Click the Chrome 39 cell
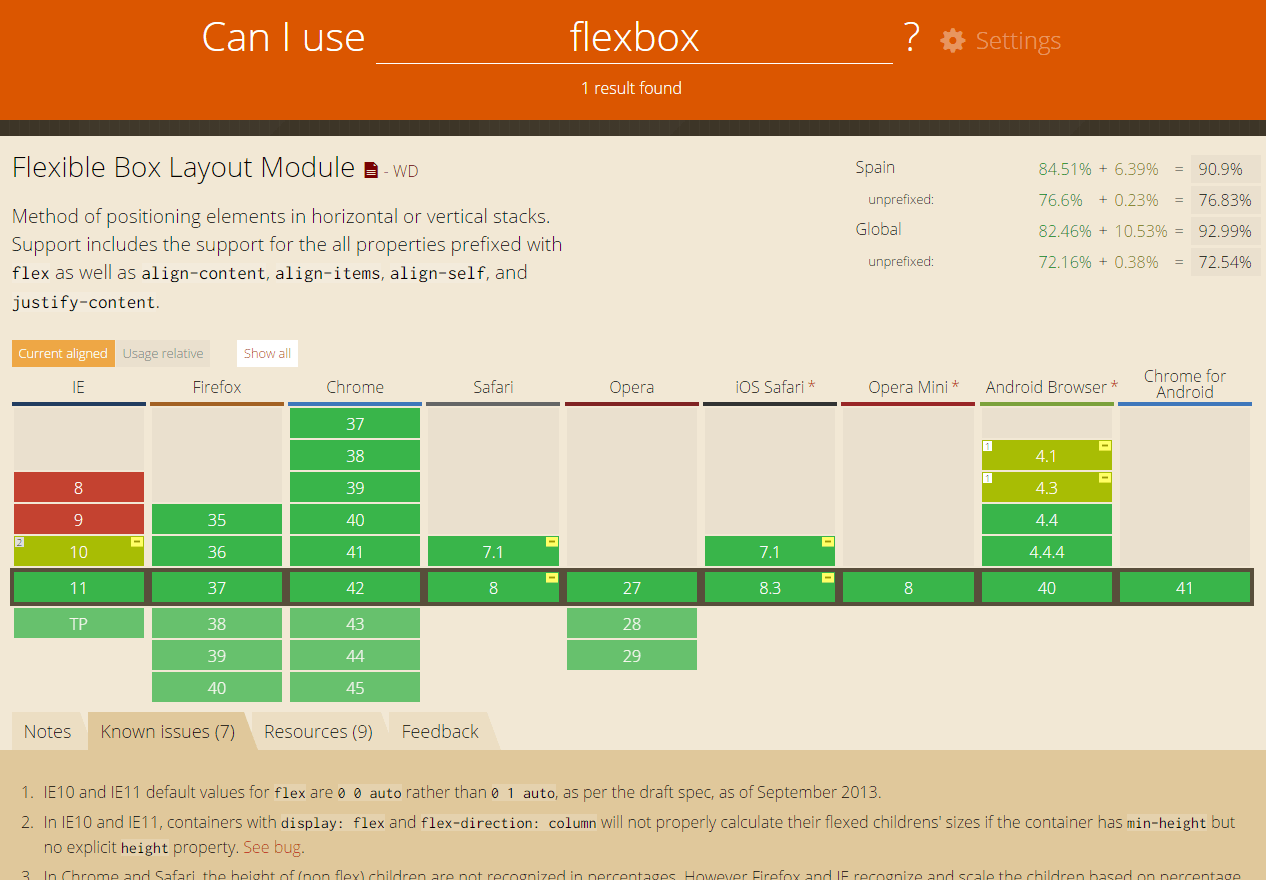 (355, 487)
